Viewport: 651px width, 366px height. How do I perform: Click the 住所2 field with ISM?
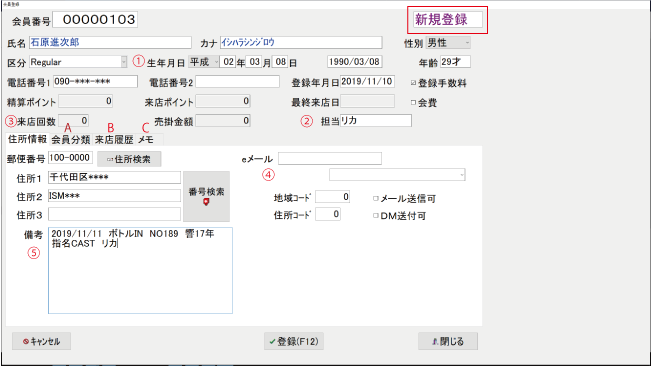114,196
